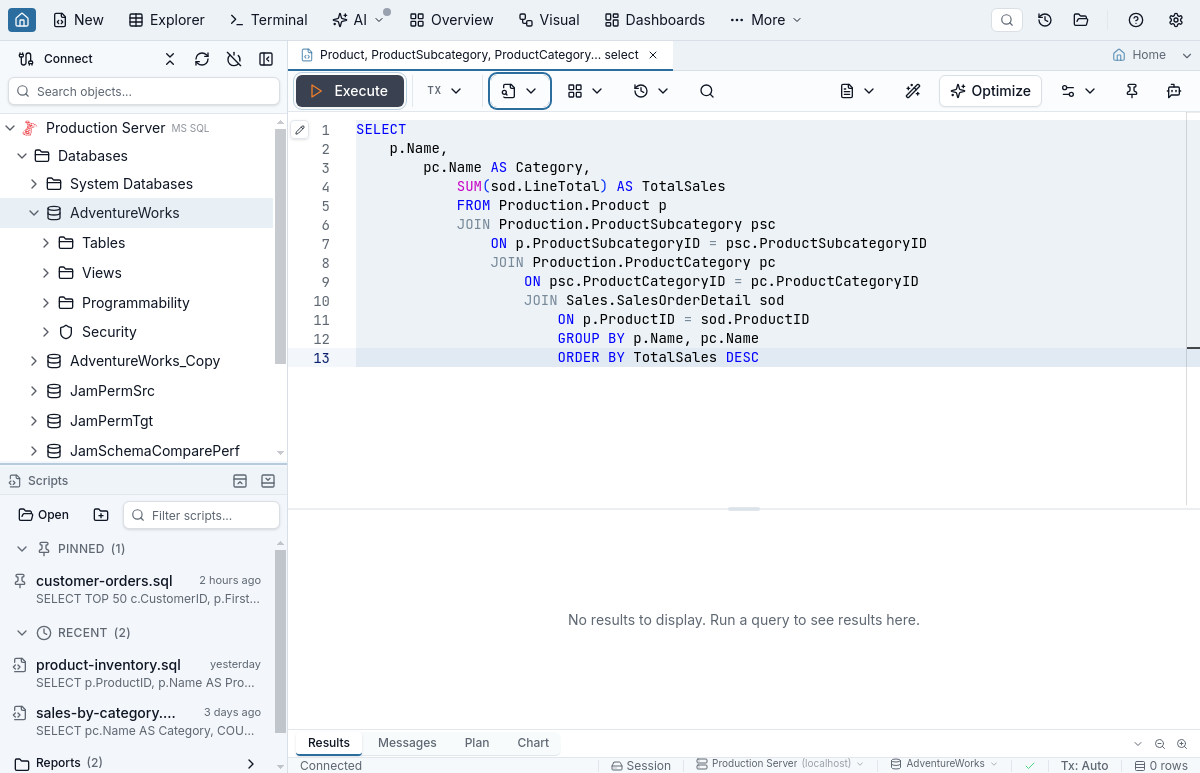Collapse the Scripts panel upward icon
The width and height of the screenshot is (1200, 773).
click(x=240, y=481)
